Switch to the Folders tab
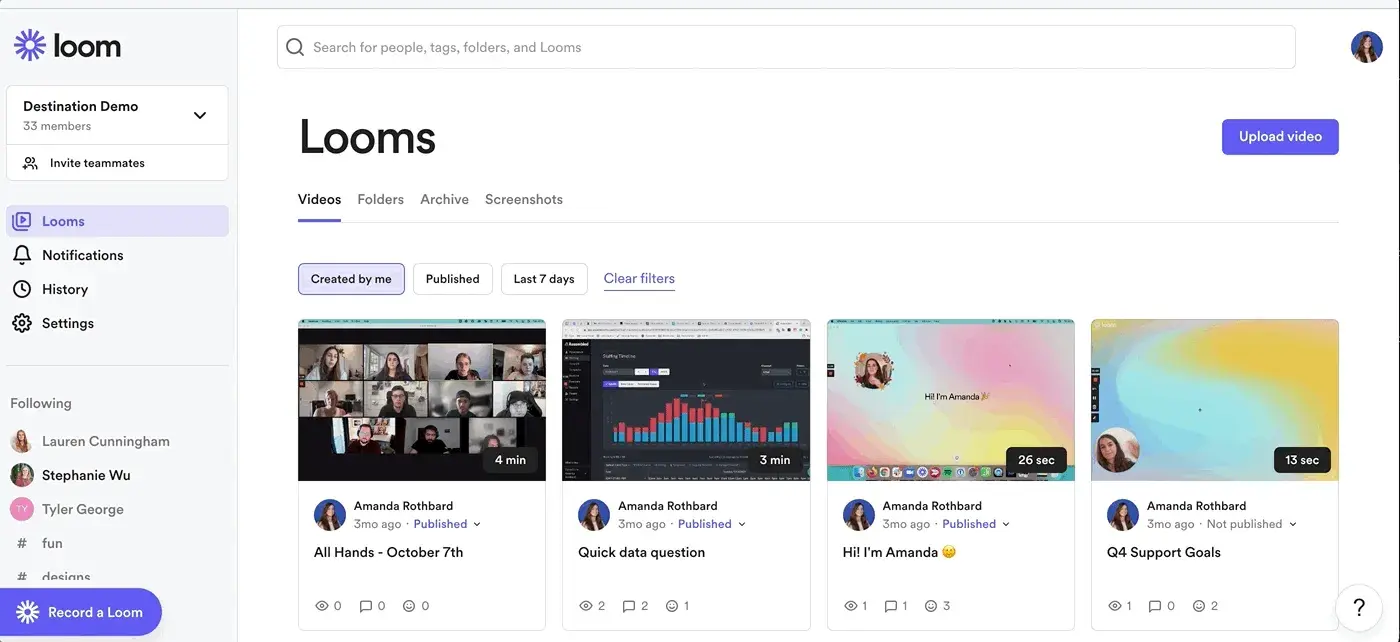 [x=380, y=199]
